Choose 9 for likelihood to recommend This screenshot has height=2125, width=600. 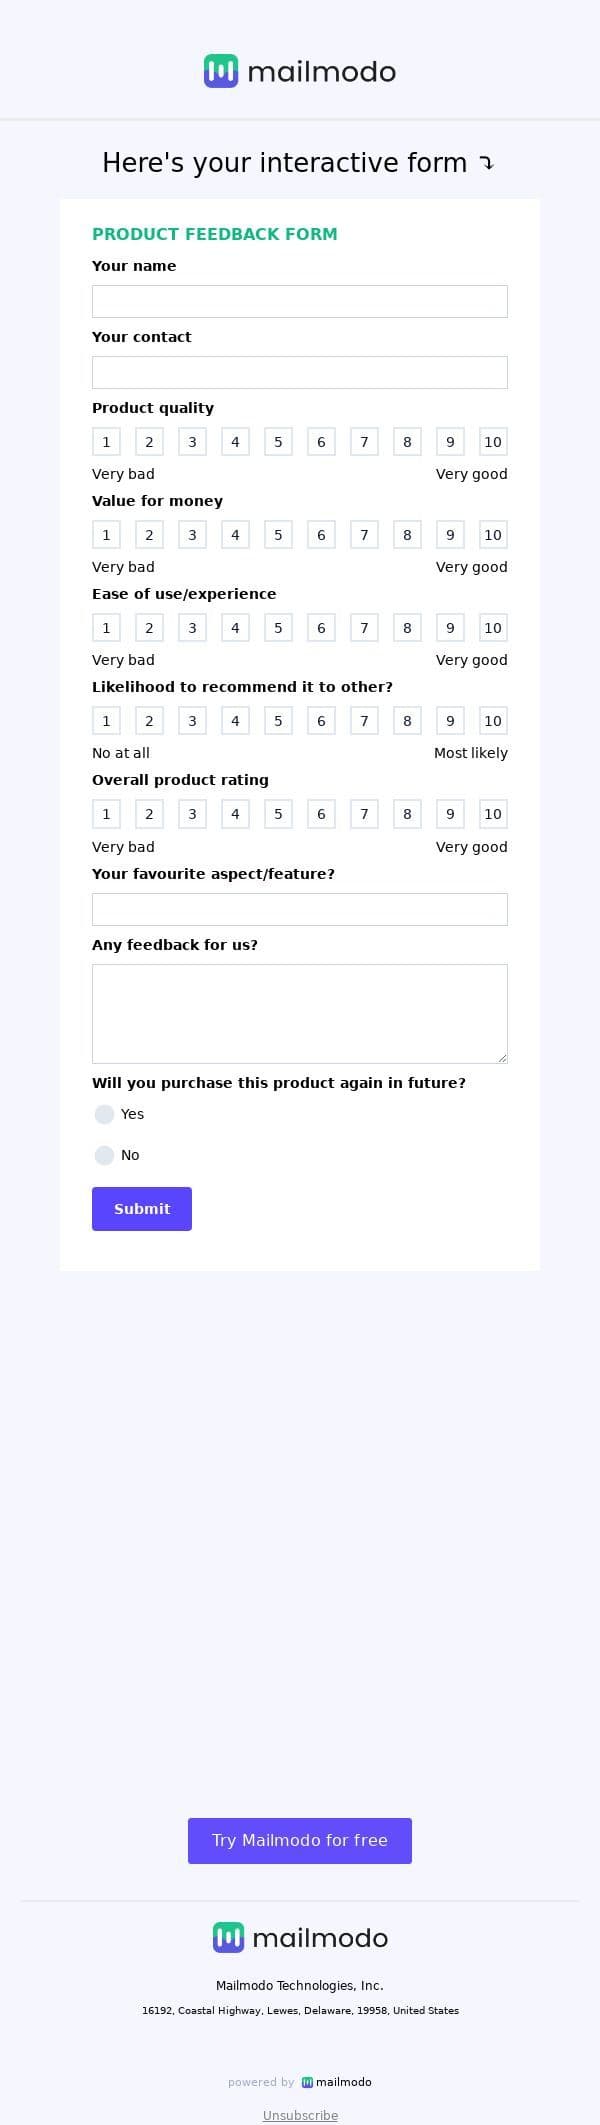[450, 721]
